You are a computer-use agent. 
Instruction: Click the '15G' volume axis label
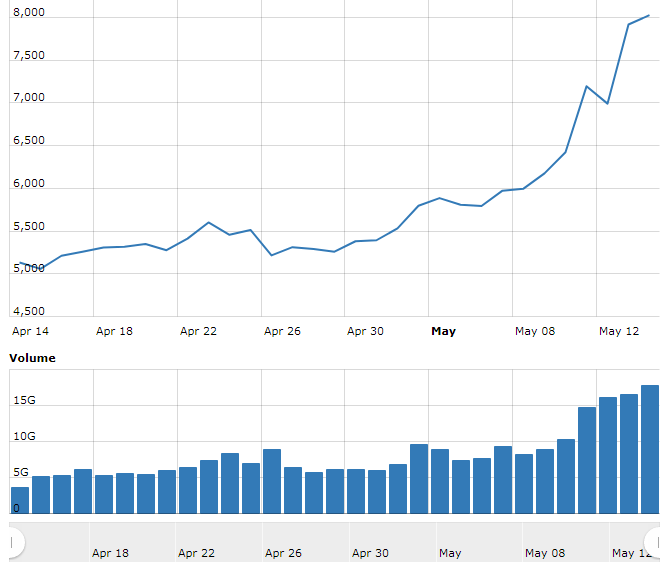click(23, 401)
